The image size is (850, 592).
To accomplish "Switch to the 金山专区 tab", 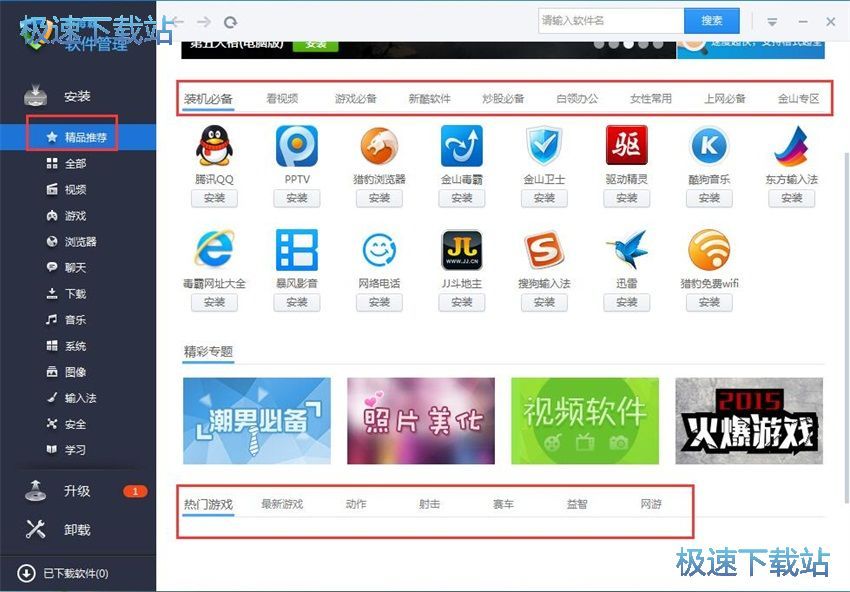I will (799, 99).
